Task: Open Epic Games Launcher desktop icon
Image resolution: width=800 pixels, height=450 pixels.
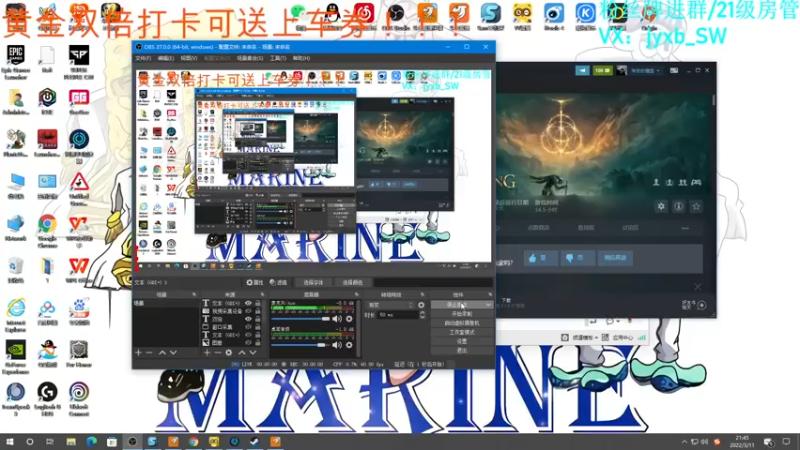Action: click(x=16, y=63)
